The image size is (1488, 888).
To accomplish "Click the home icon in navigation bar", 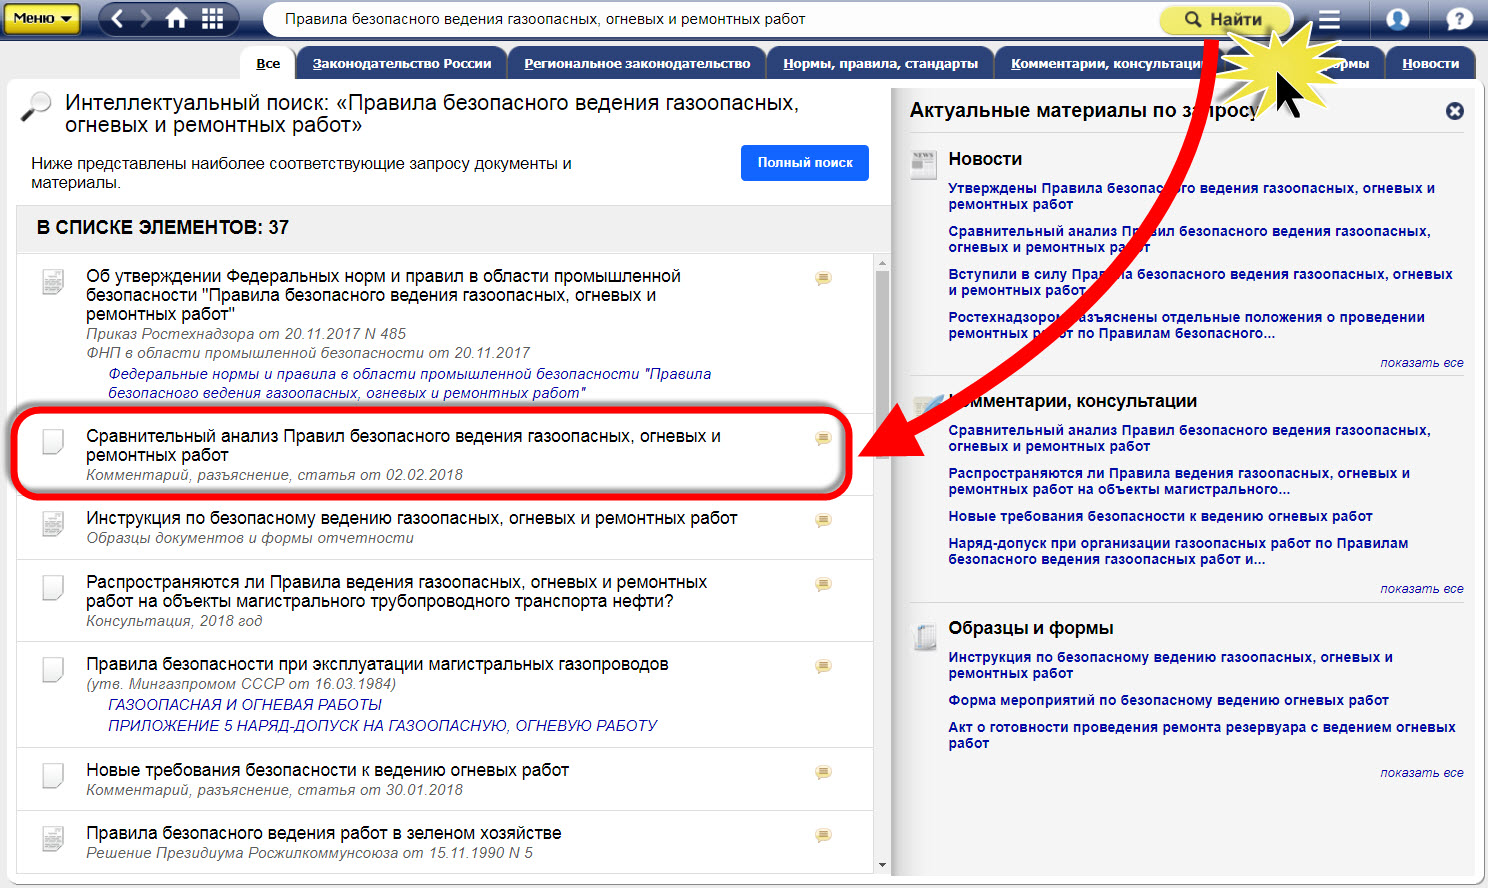I will [176, 19].
